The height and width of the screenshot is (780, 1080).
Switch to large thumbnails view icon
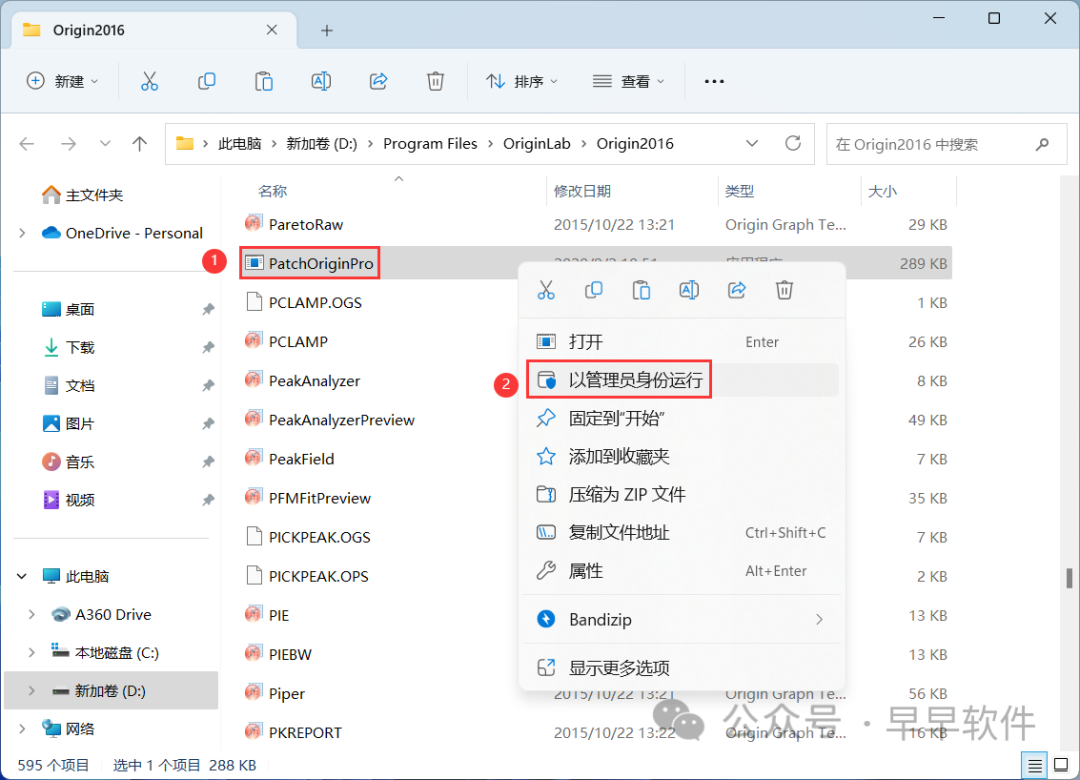coord(1062,765)
